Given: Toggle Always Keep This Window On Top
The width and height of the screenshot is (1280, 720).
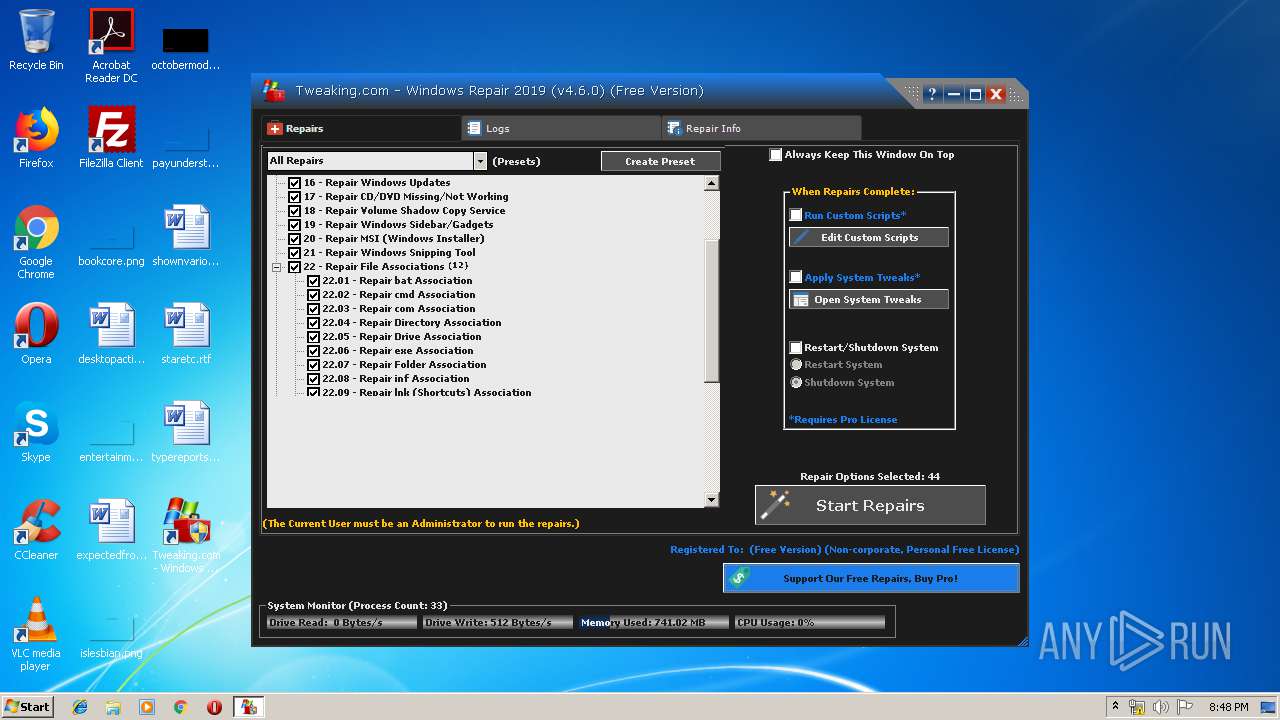Looking at the screenshot, I should coord(776,155).
